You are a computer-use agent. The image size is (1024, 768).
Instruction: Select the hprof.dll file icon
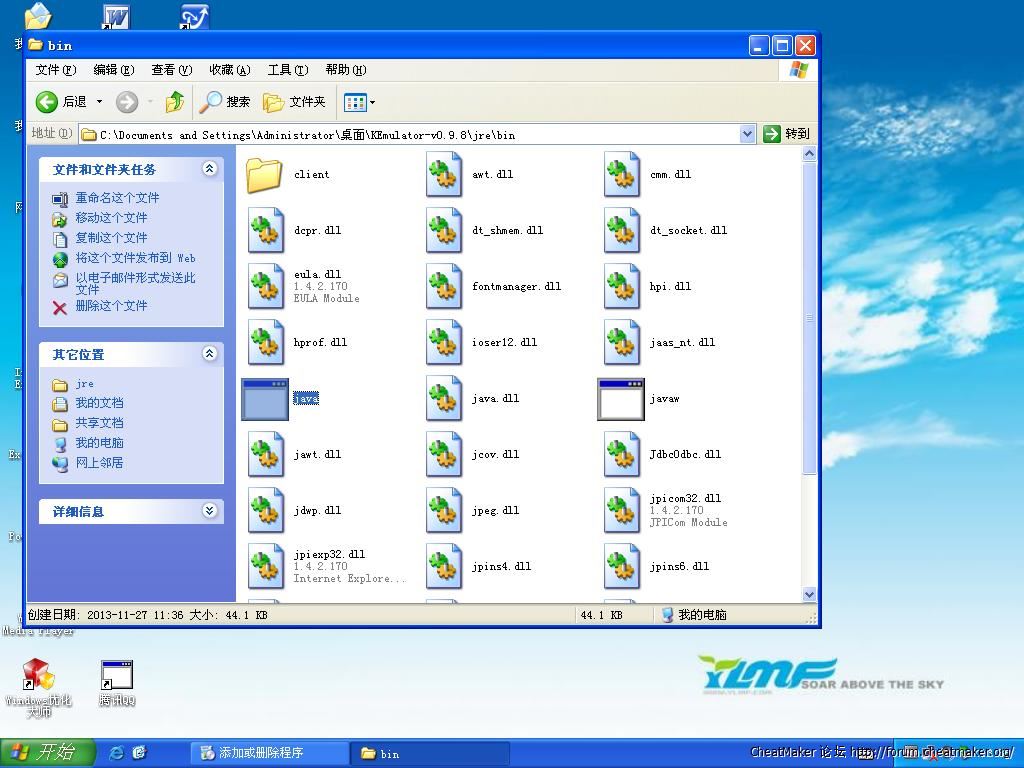point(265,343)
